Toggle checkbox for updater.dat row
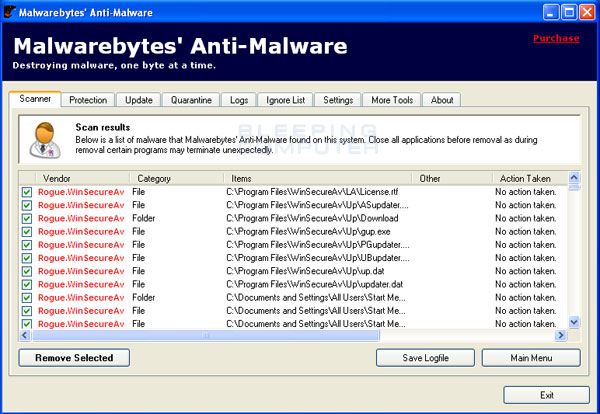Screen dimensions: 600x414 point(27,284)
